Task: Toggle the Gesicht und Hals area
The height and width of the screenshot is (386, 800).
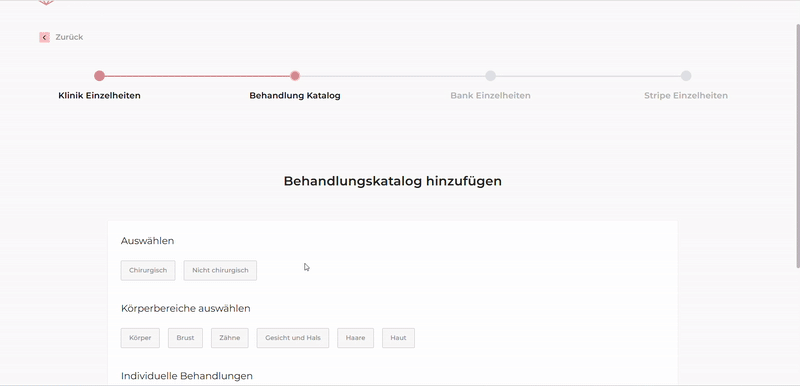Action: [293, 338]
